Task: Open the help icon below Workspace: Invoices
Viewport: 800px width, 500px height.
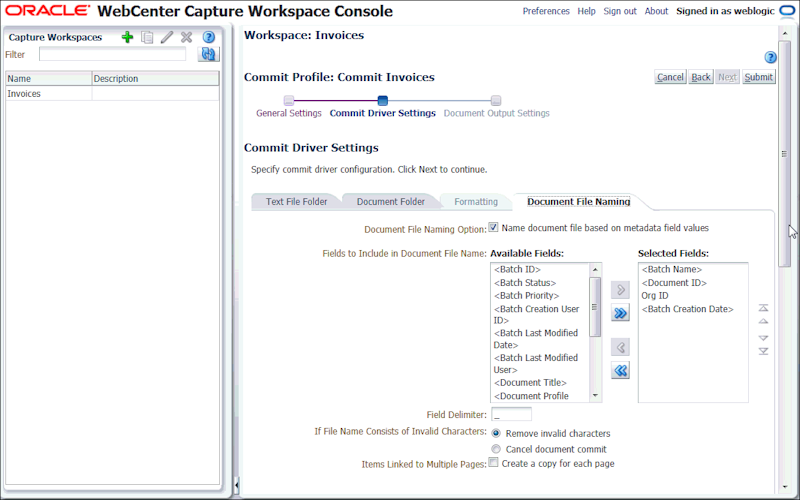Action: [770, 58]
